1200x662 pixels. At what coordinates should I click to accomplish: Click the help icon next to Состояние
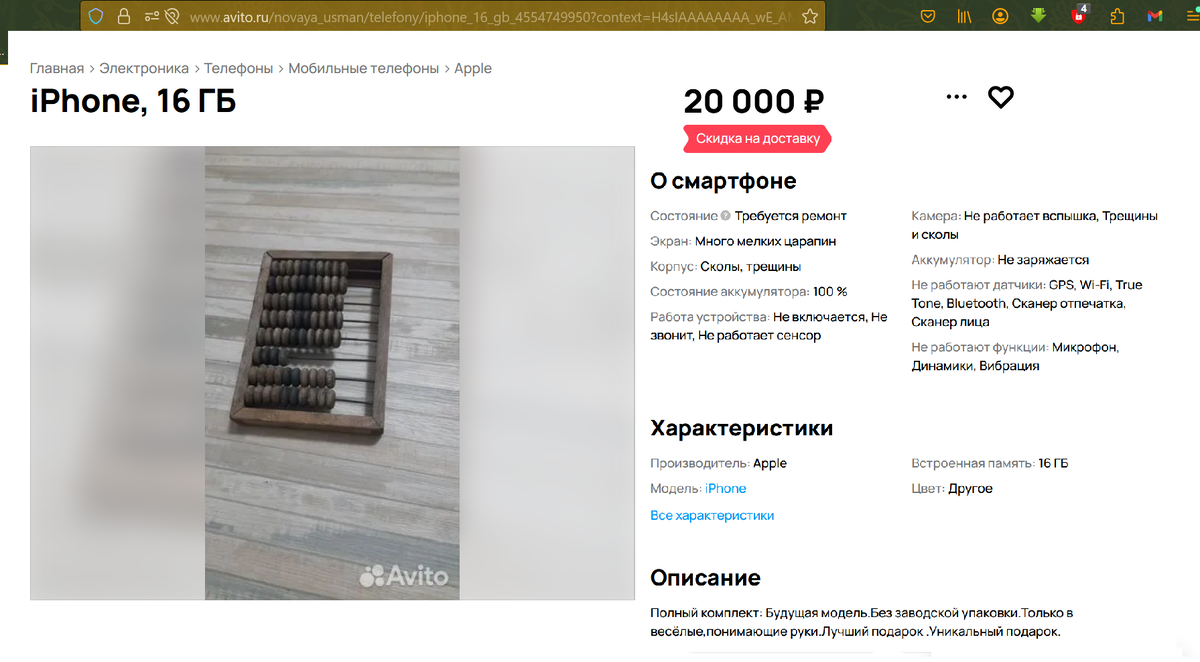tap(726, 215)
